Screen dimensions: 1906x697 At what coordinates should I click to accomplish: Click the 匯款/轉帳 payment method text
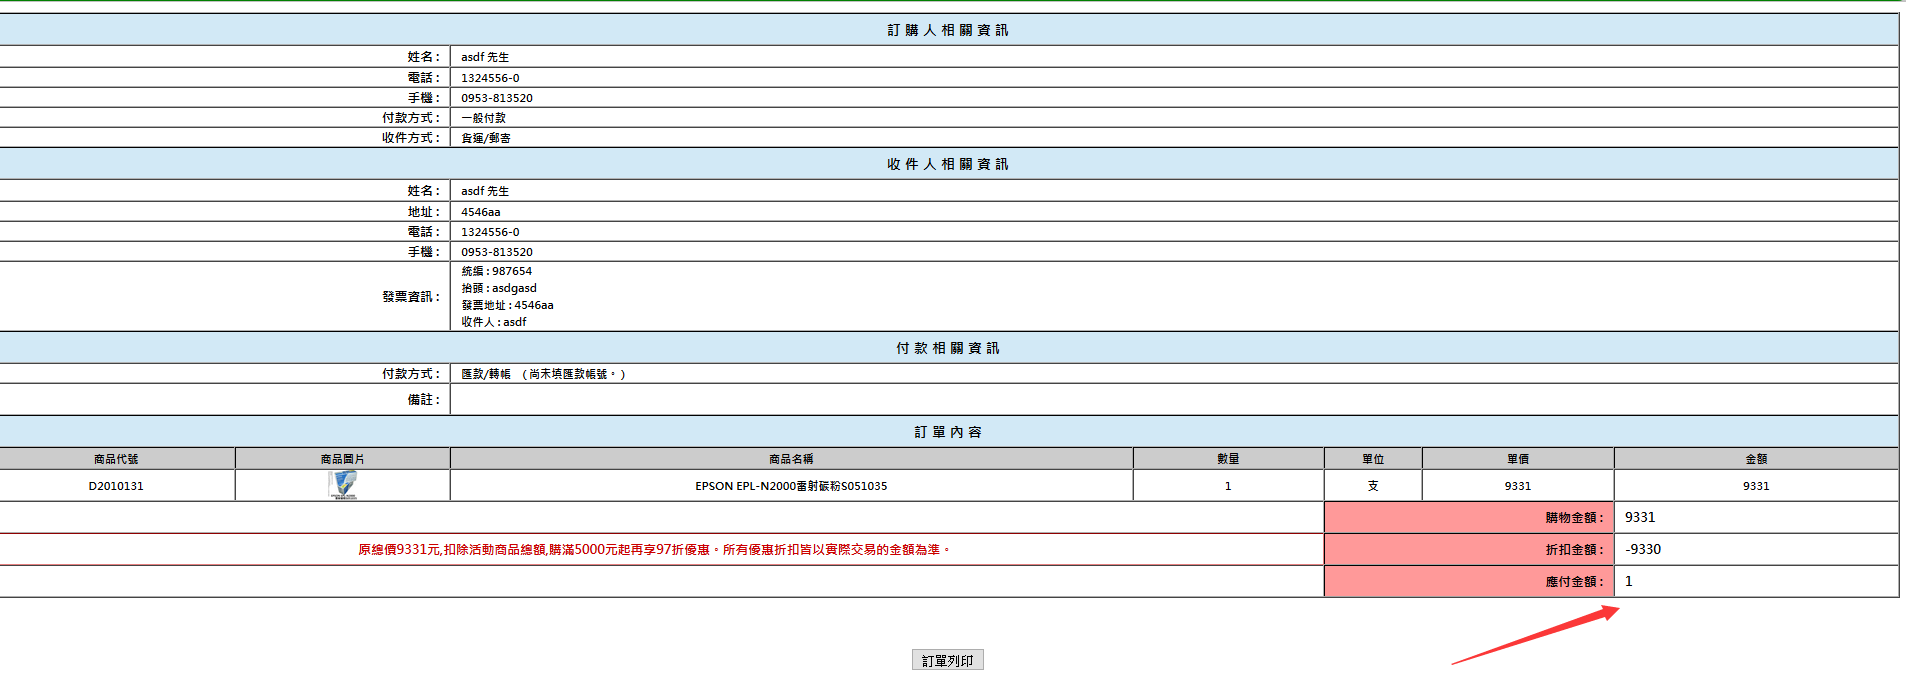(x=485, y=374)
